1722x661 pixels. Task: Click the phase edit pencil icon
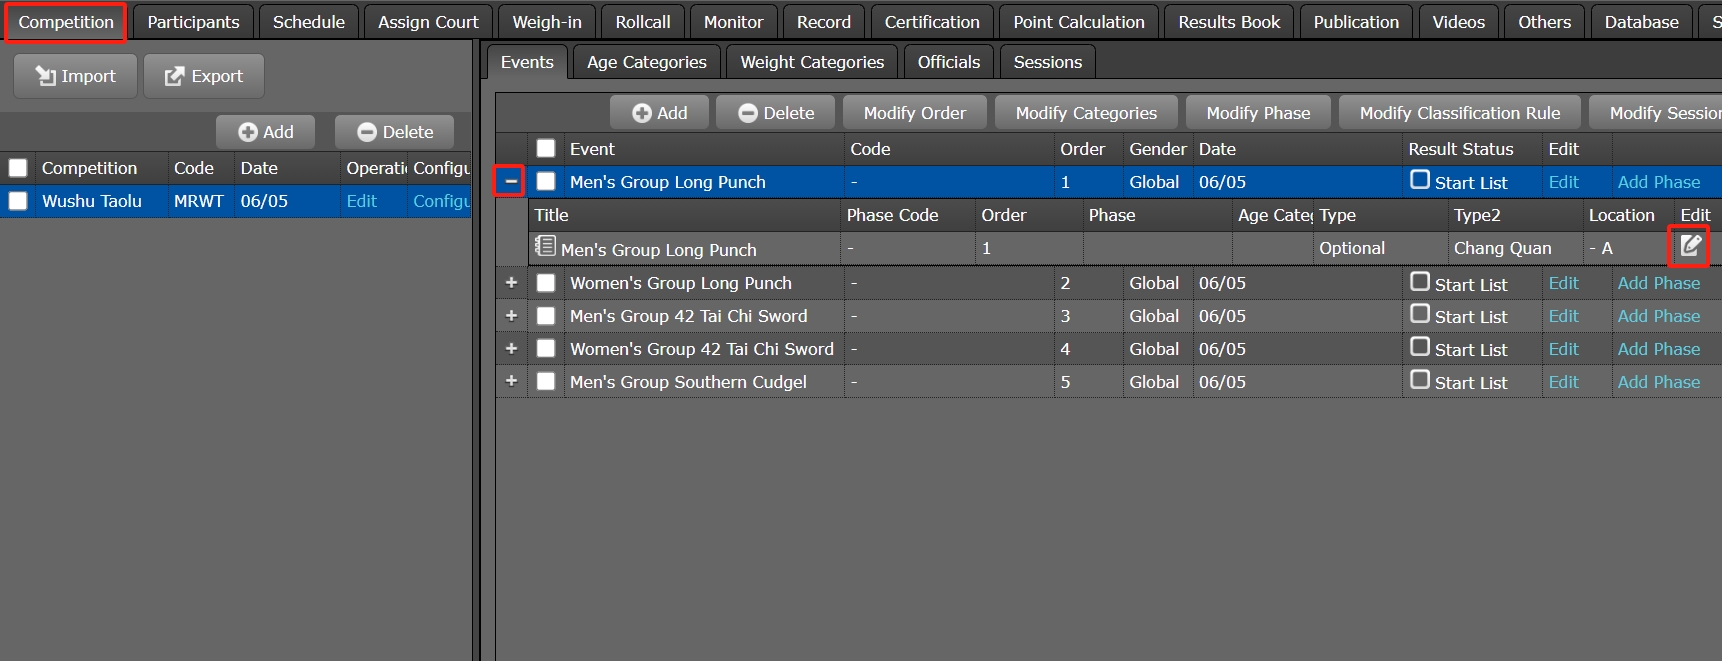[x=1689, y=246]
